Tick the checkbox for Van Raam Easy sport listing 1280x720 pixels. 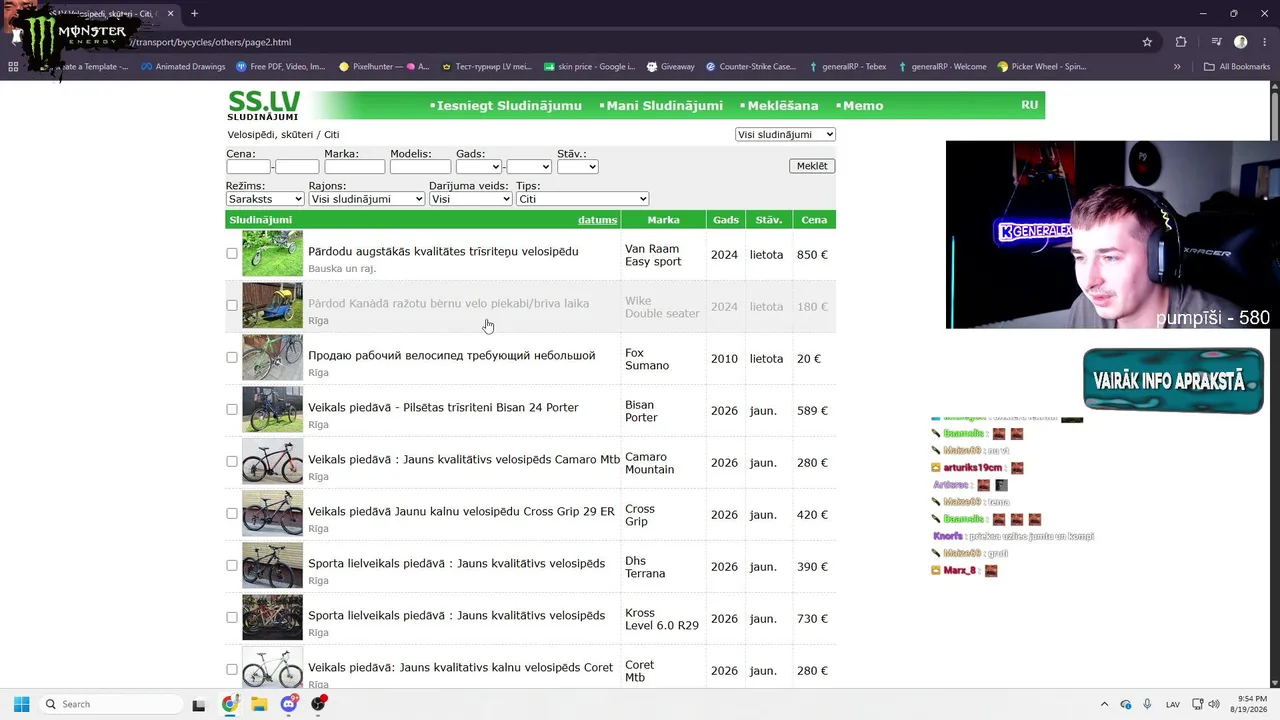[x=232, y=254]
